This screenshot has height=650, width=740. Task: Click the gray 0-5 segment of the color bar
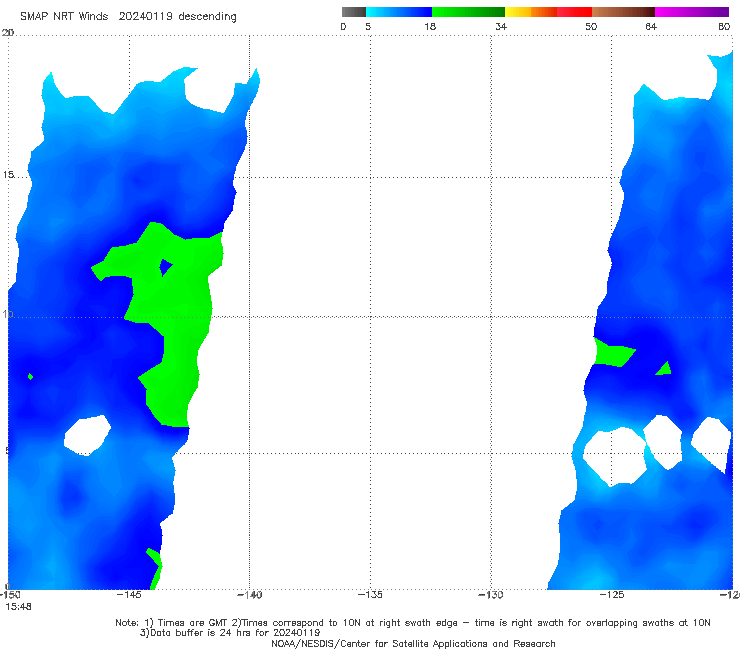(x=354, y=12)
